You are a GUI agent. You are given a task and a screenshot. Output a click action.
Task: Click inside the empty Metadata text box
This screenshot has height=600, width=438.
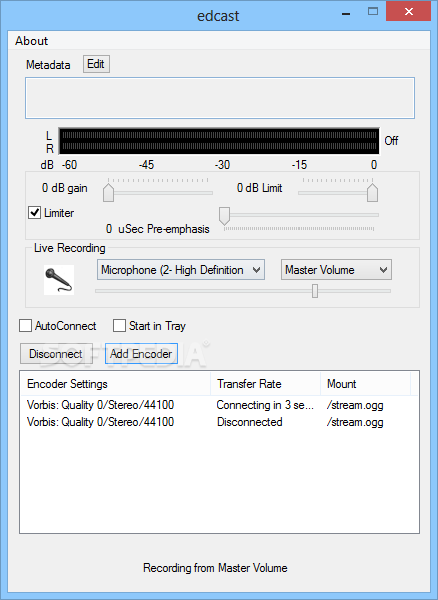220,98
